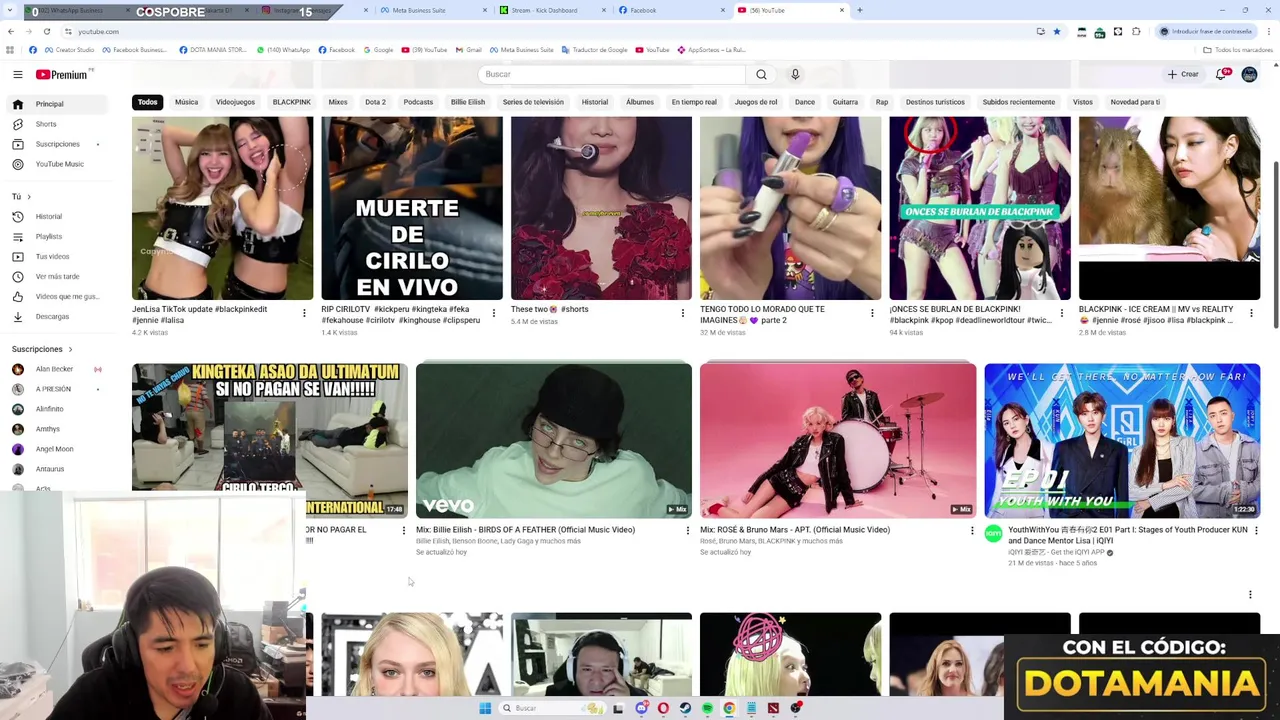
Task: Open liked videos in sidebar
Action: coord(55,296)
